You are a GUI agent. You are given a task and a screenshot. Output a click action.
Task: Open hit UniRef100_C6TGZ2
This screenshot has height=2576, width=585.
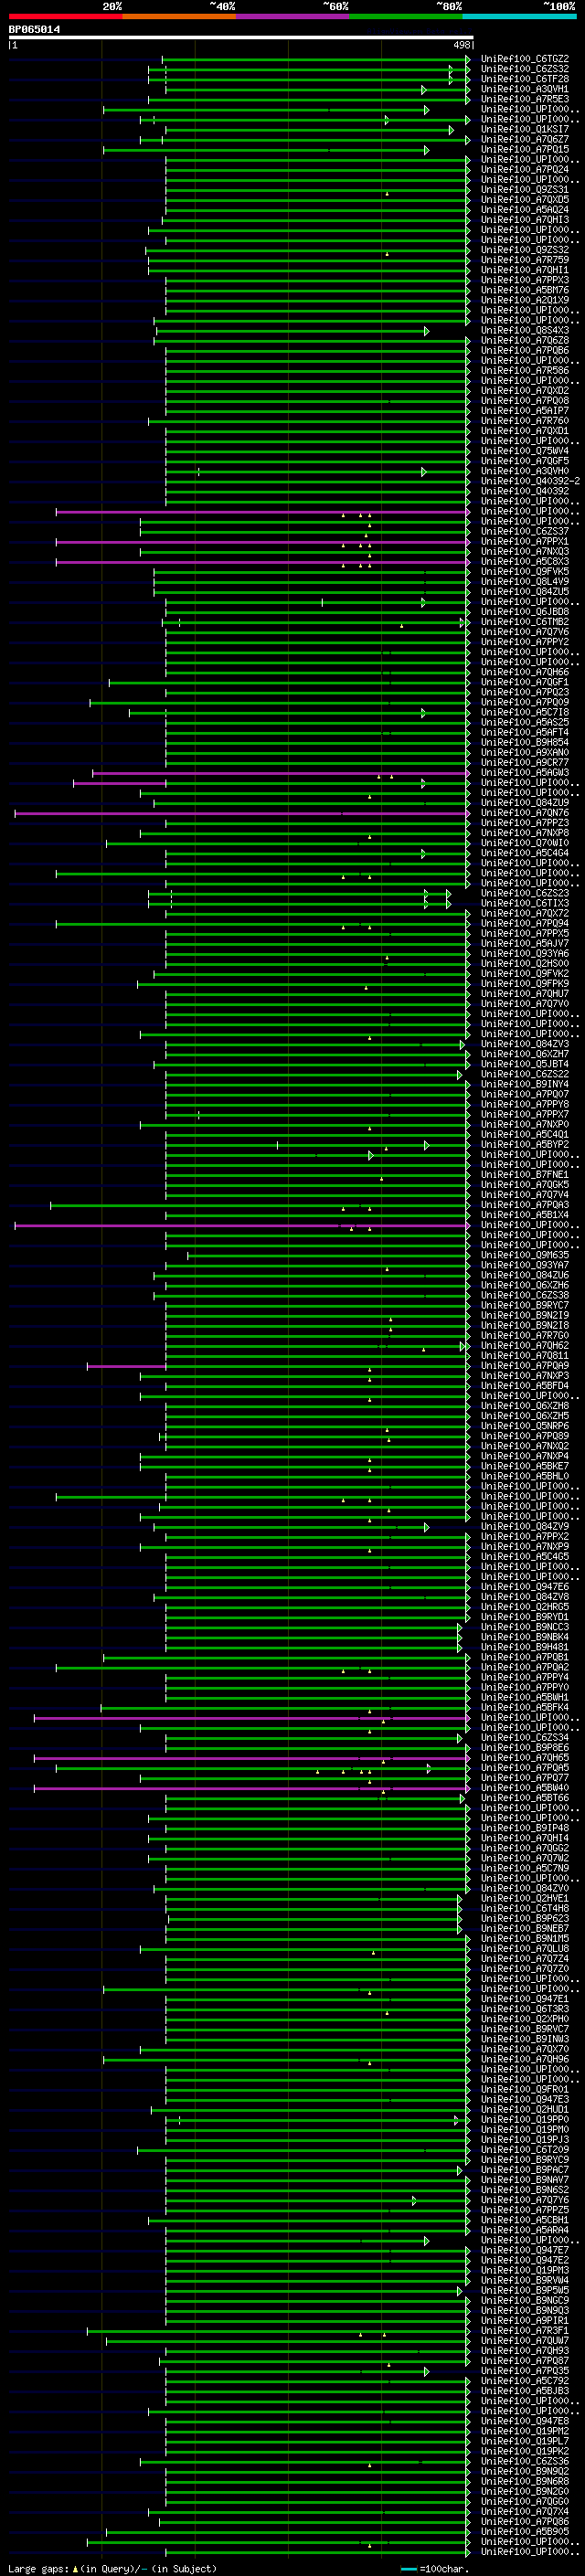525,59
